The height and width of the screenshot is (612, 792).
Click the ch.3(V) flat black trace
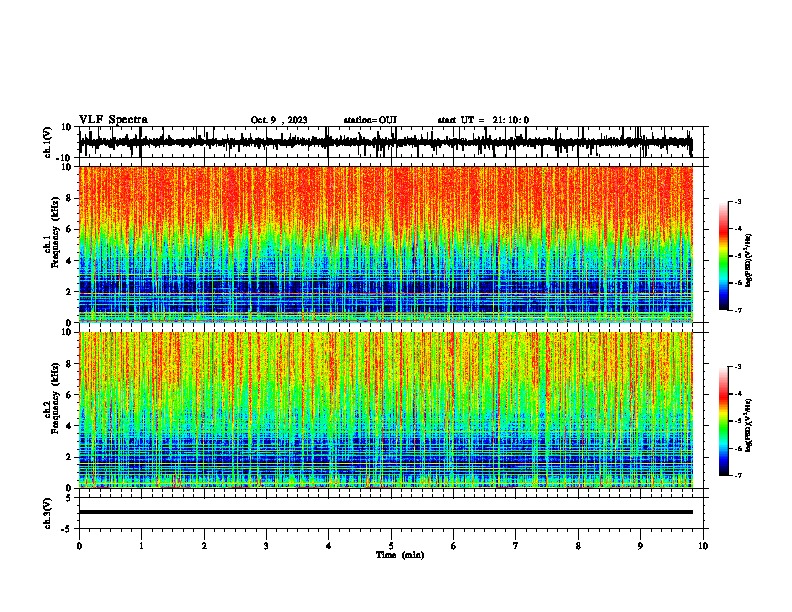pyautogui.click(x=386, y=512)
